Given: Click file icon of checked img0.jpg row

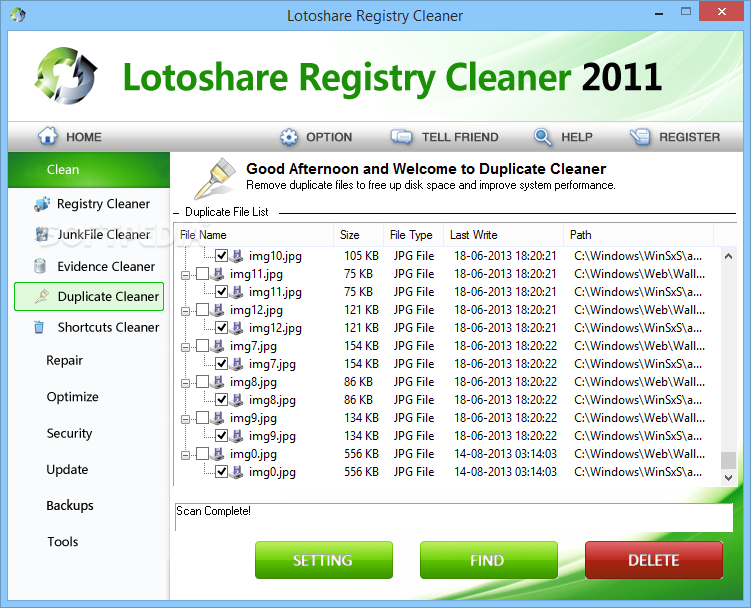Looking at the screenshot, I should pyautogui.click(x=237, y=471).
